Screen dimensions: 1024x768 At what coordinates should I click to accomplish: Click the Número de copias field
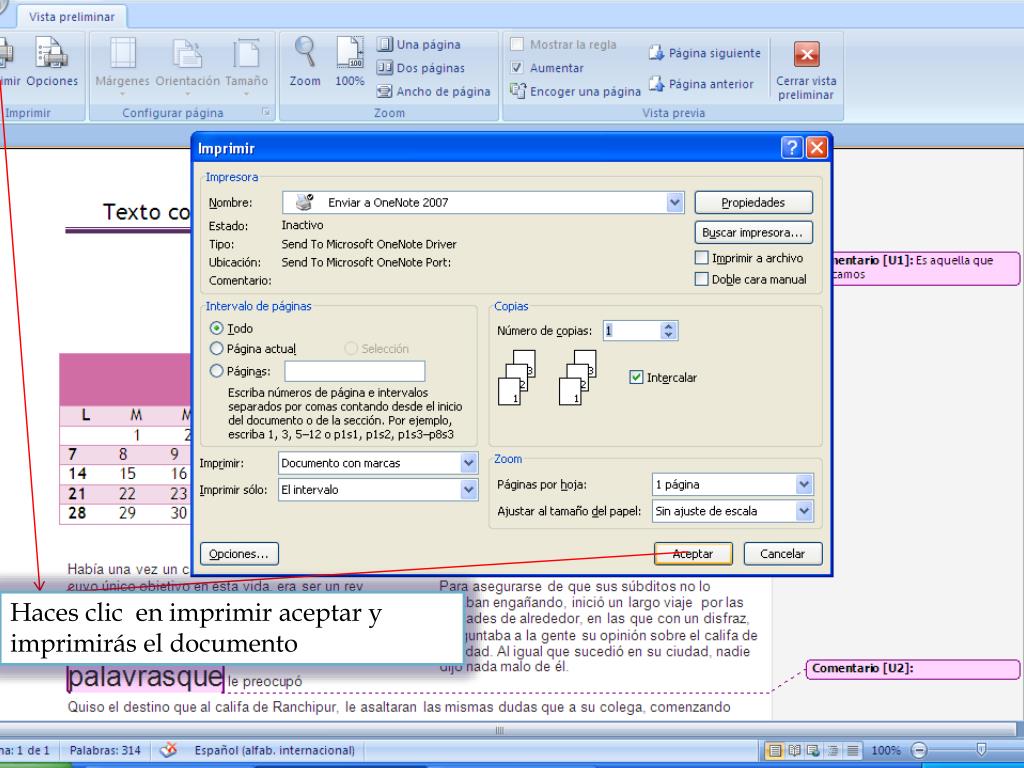632,330
